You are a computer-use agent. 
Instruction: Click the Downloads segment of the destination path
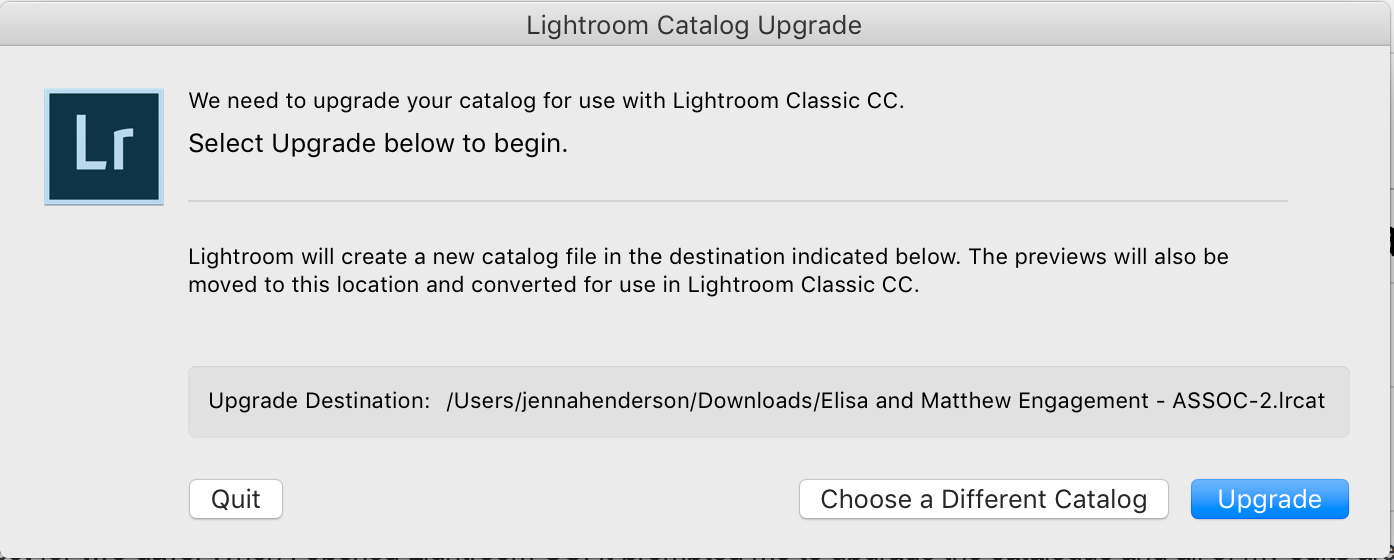[x=755, y=401]
